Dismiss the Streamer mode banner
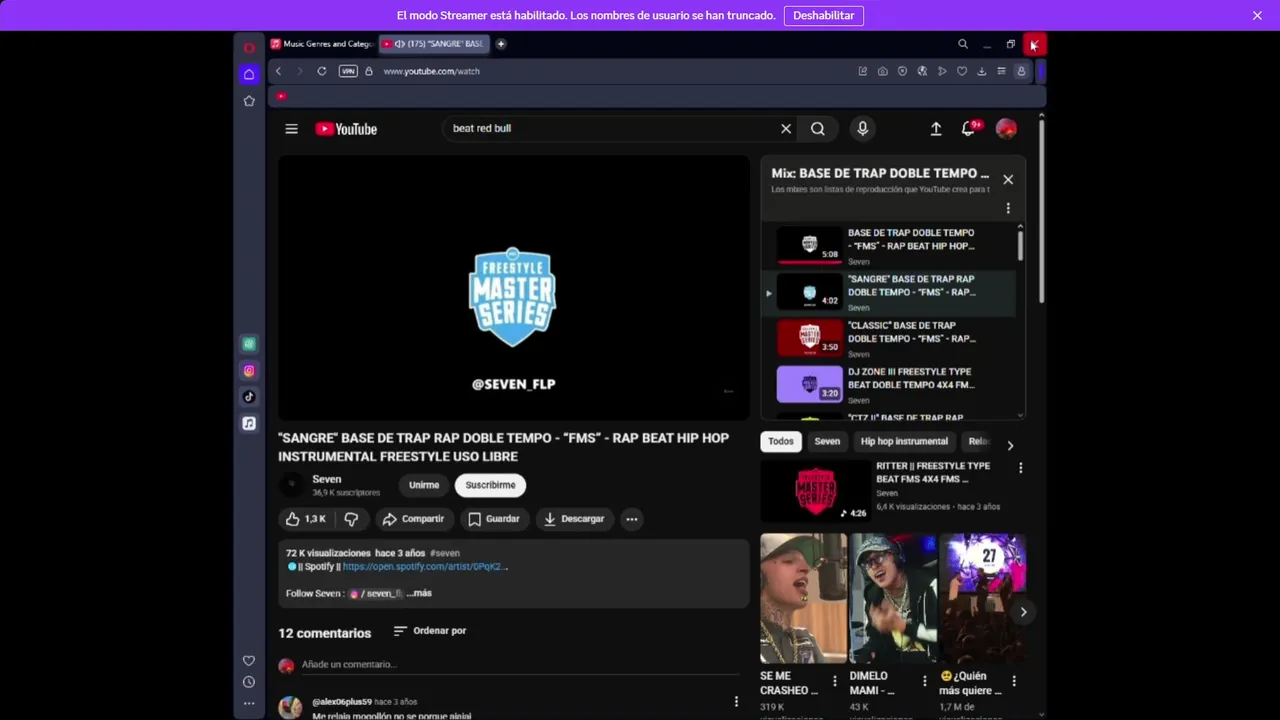The height and width of the screenshot is (720, 1280). [x=1257, y=15]
